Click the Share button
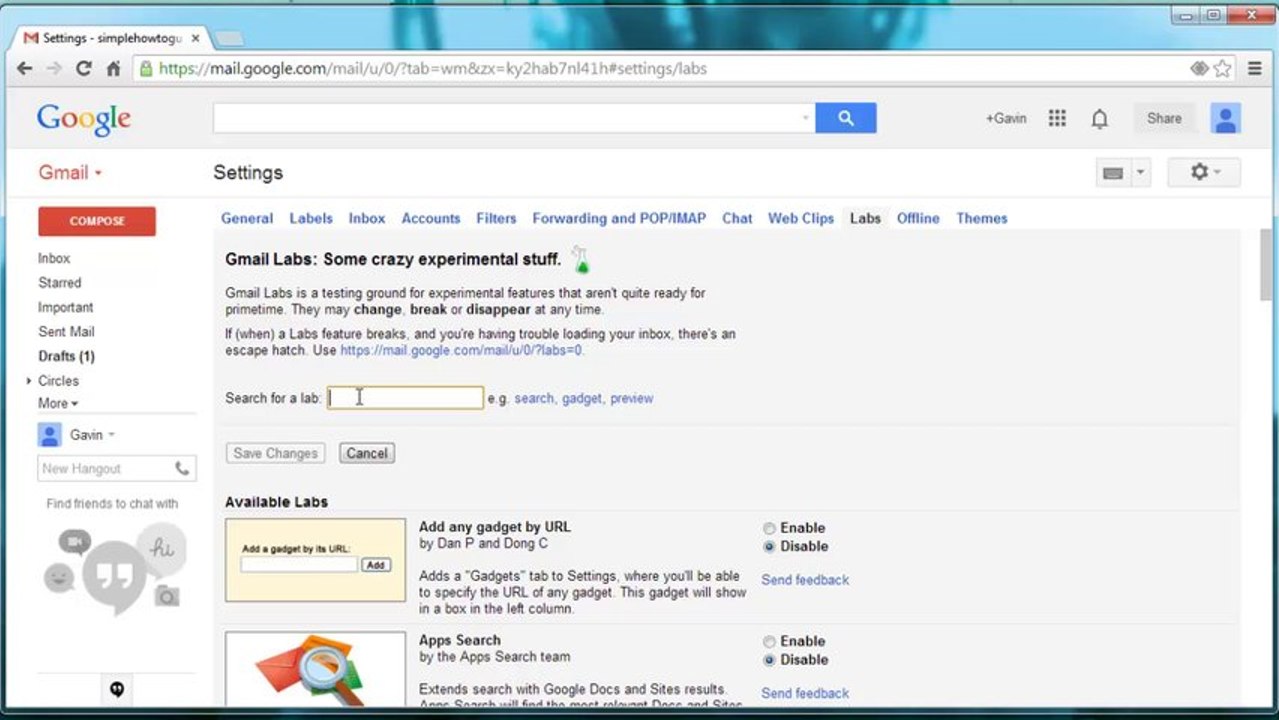This screenshot has width=1279, height=720. 1164,118
